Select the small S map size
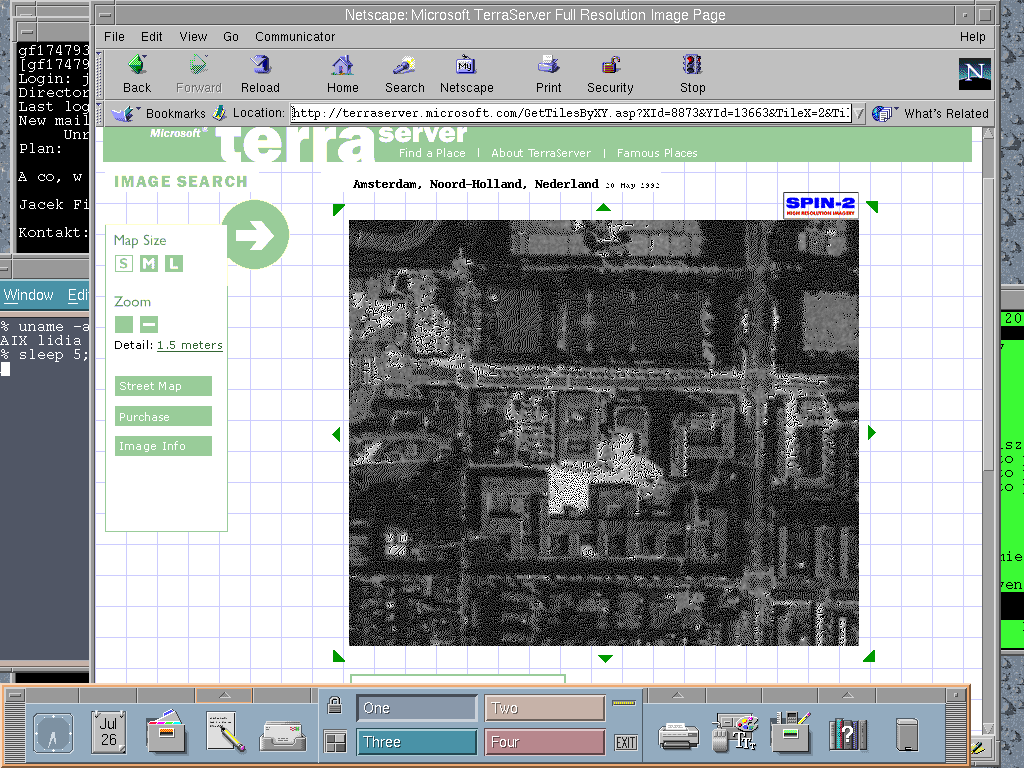Screen dimensions: 1024x768 click(123, 263)
